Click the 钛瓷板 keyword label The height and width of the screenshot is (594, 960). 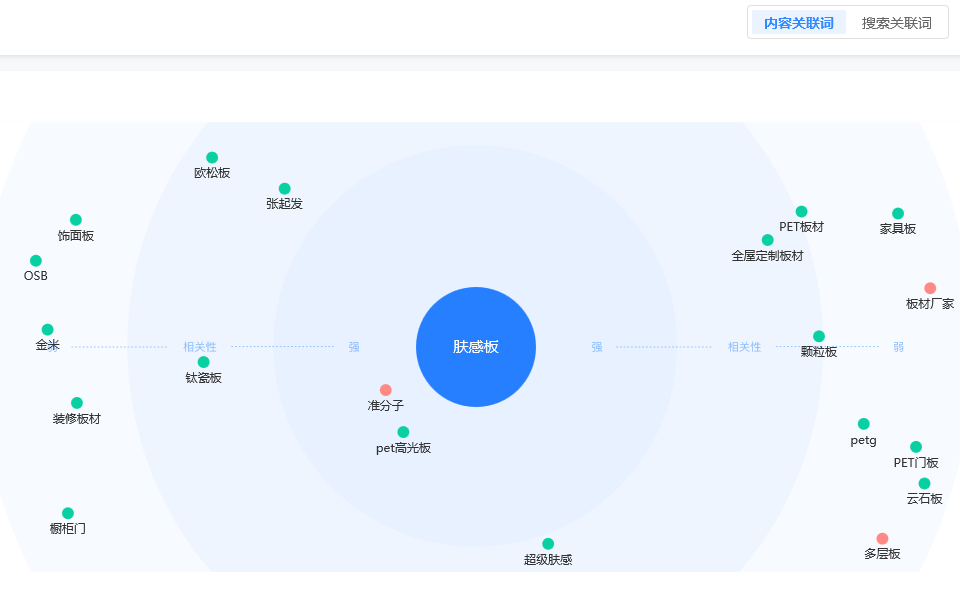tap(203, 378)
